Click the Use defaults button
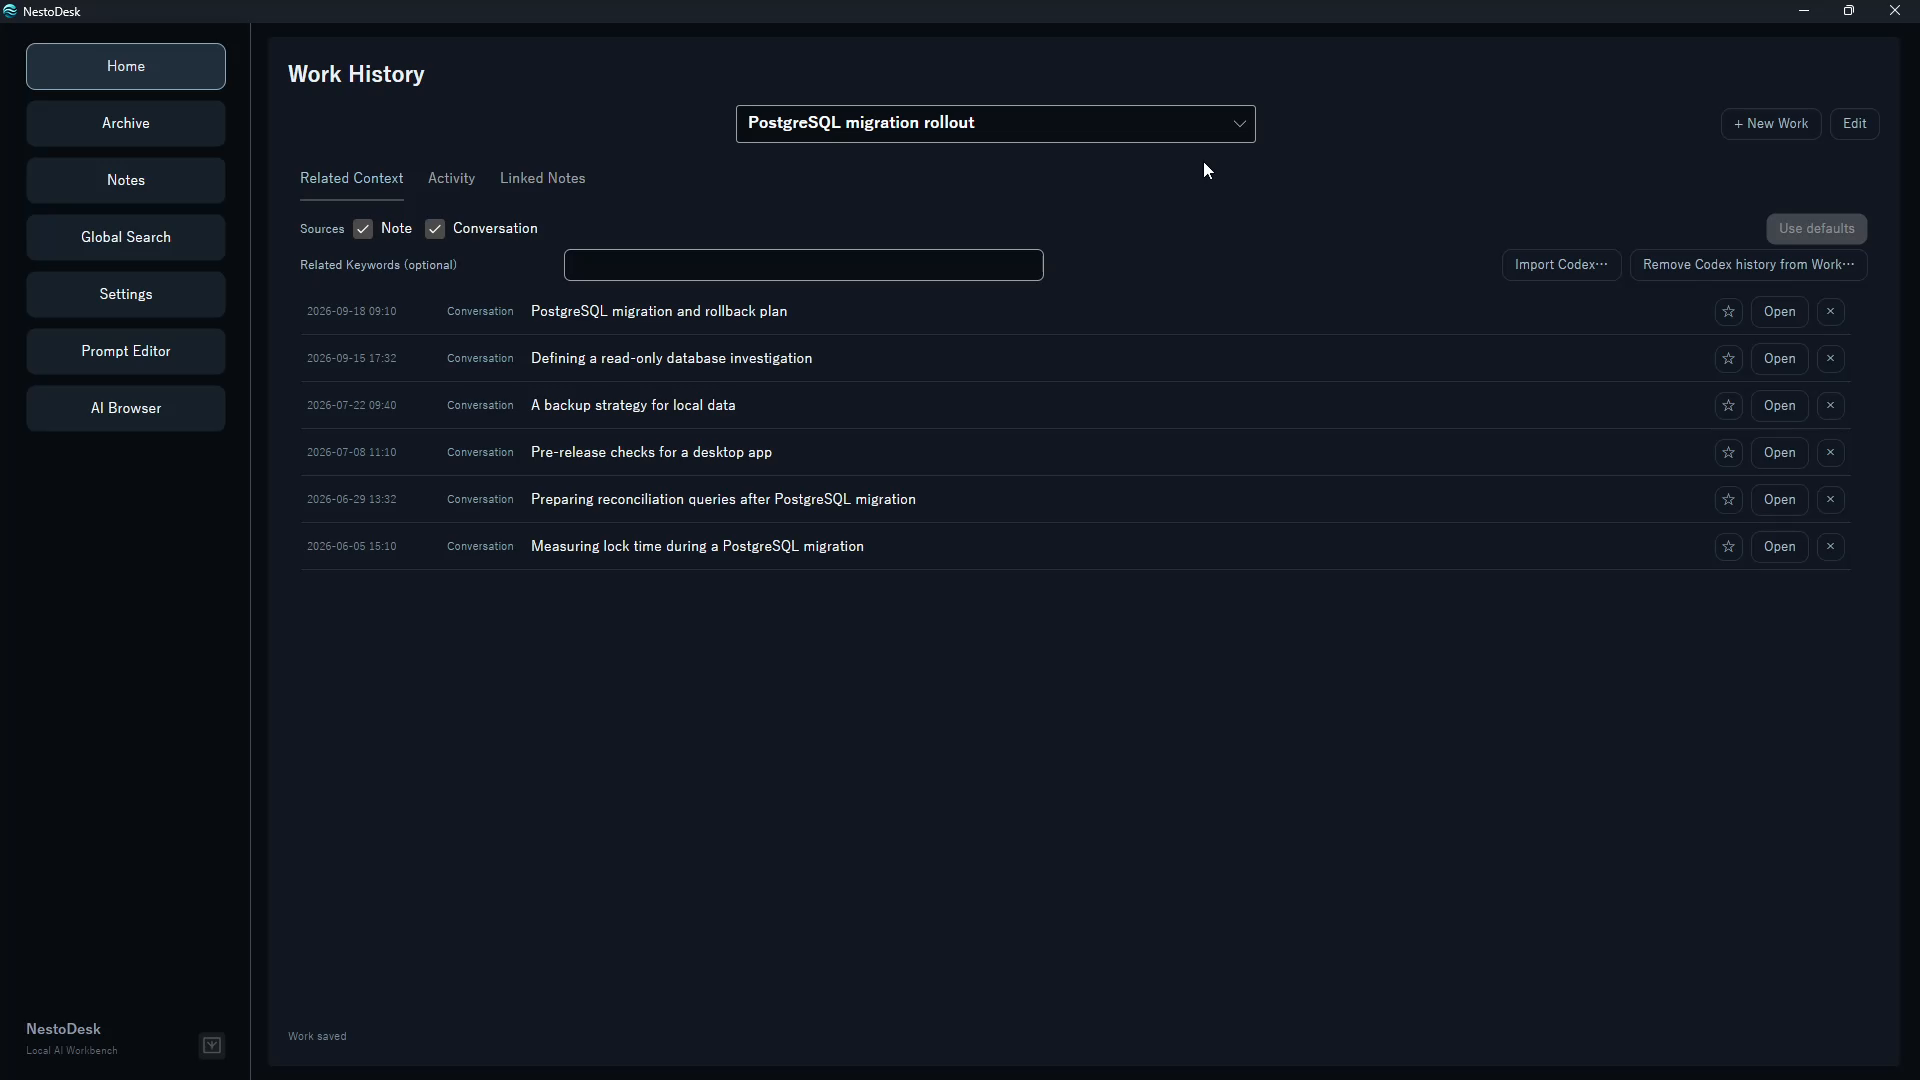The height and width of the screenshot is (1080, 1920). pyautogui.click(x=1816, y=229)
